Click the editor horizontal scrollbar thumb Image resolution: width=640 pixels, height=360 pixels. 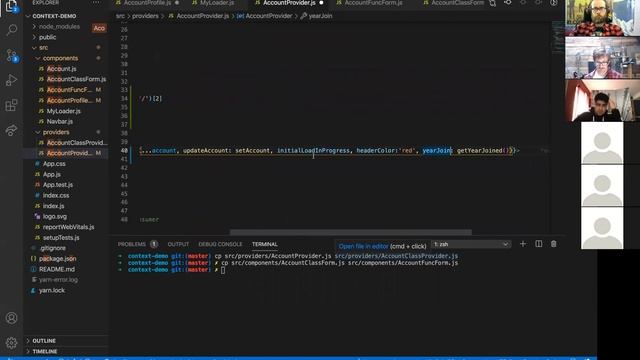coord(351,232)
